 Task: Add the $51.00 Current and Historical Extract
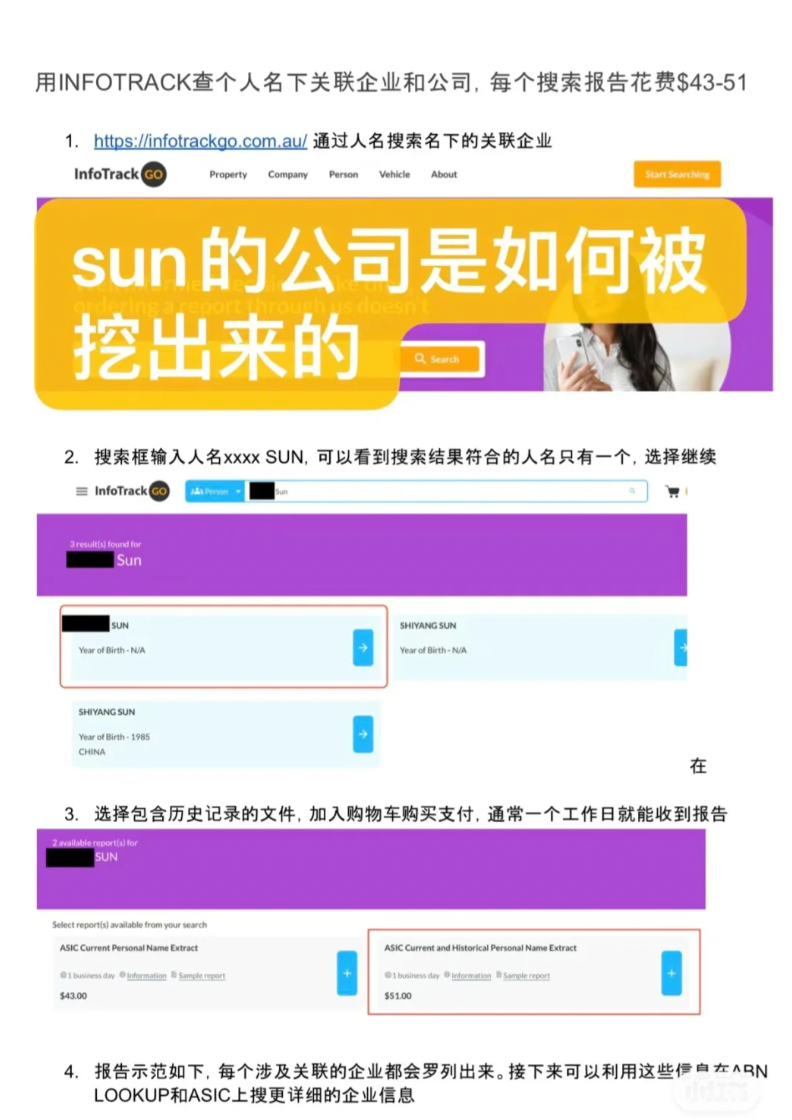(671, 973)
